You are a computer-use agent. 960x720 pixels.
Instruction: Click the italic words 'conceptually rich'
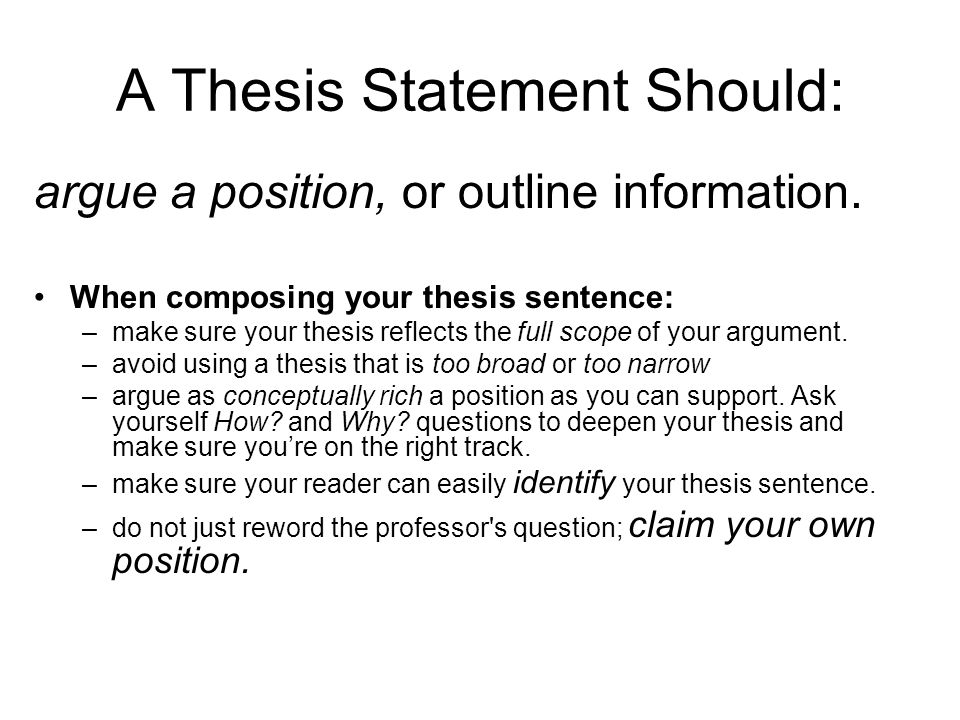(x=323, y=396)
